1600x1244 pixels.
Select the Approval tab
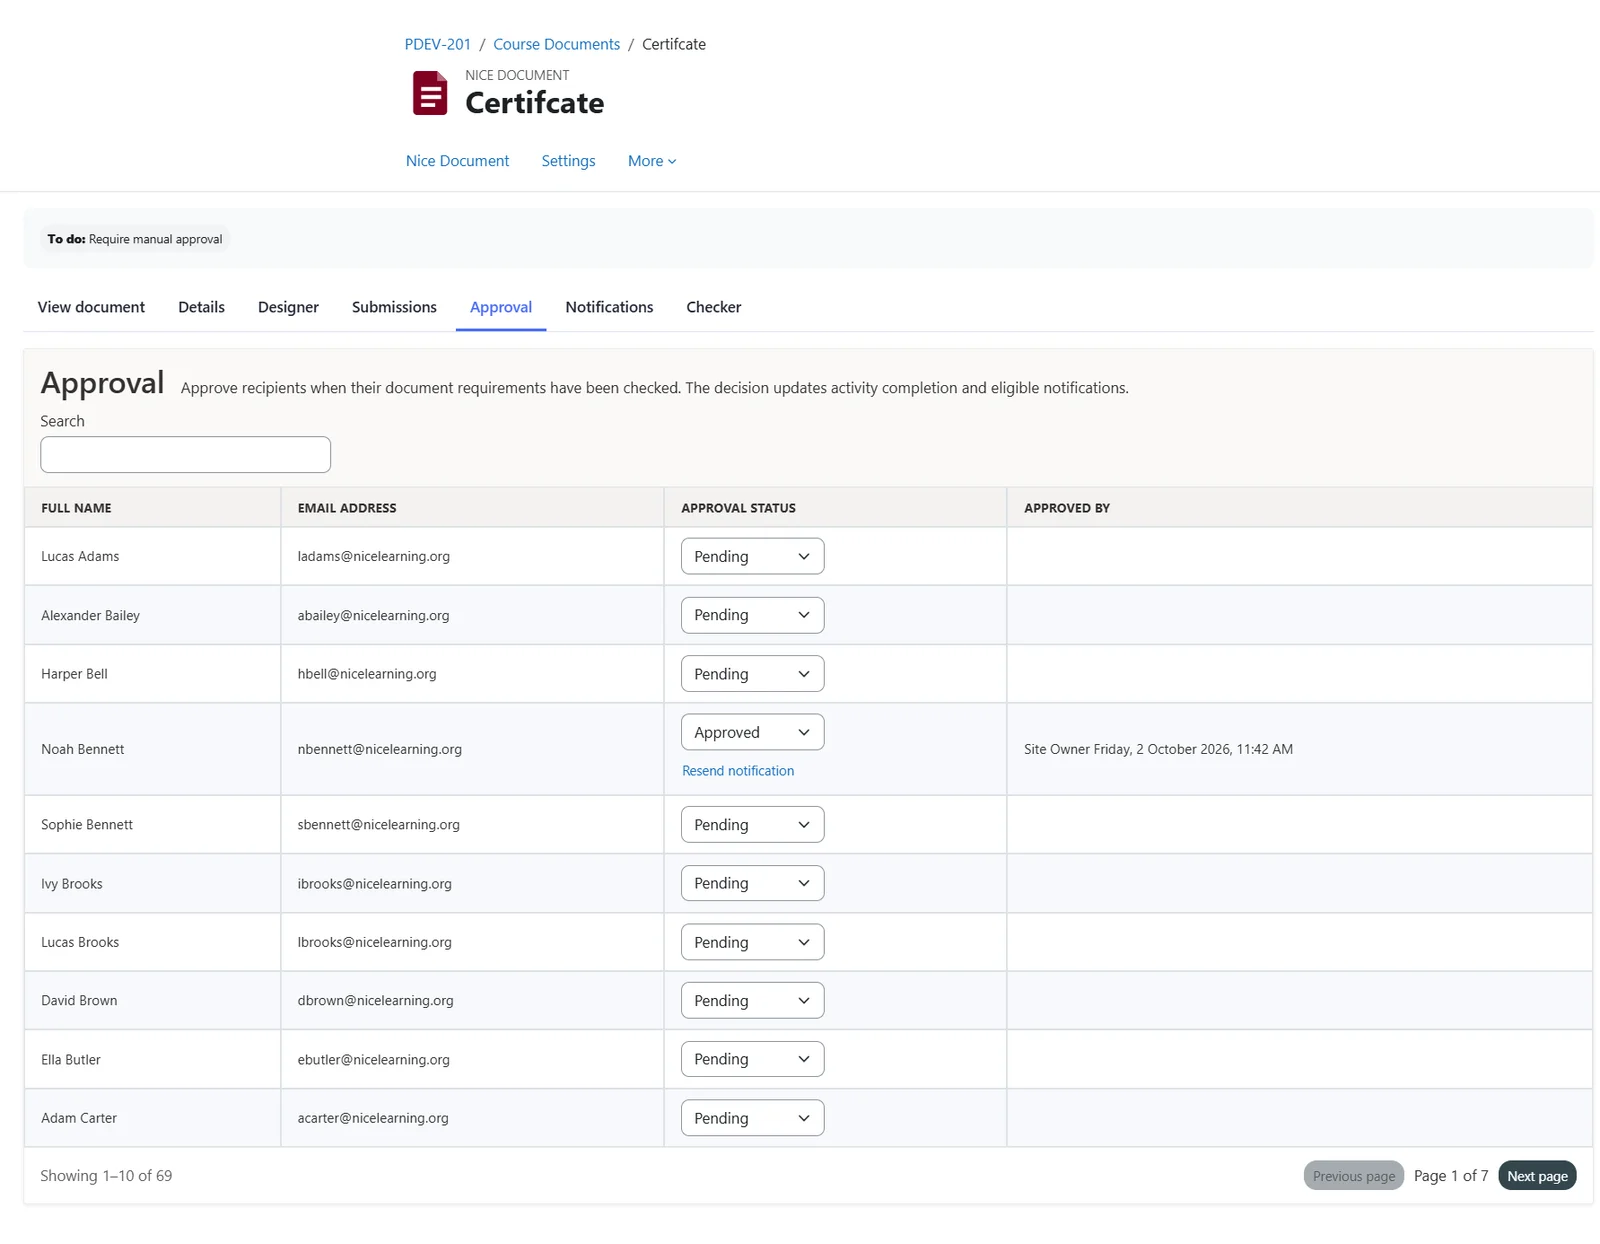501,307
